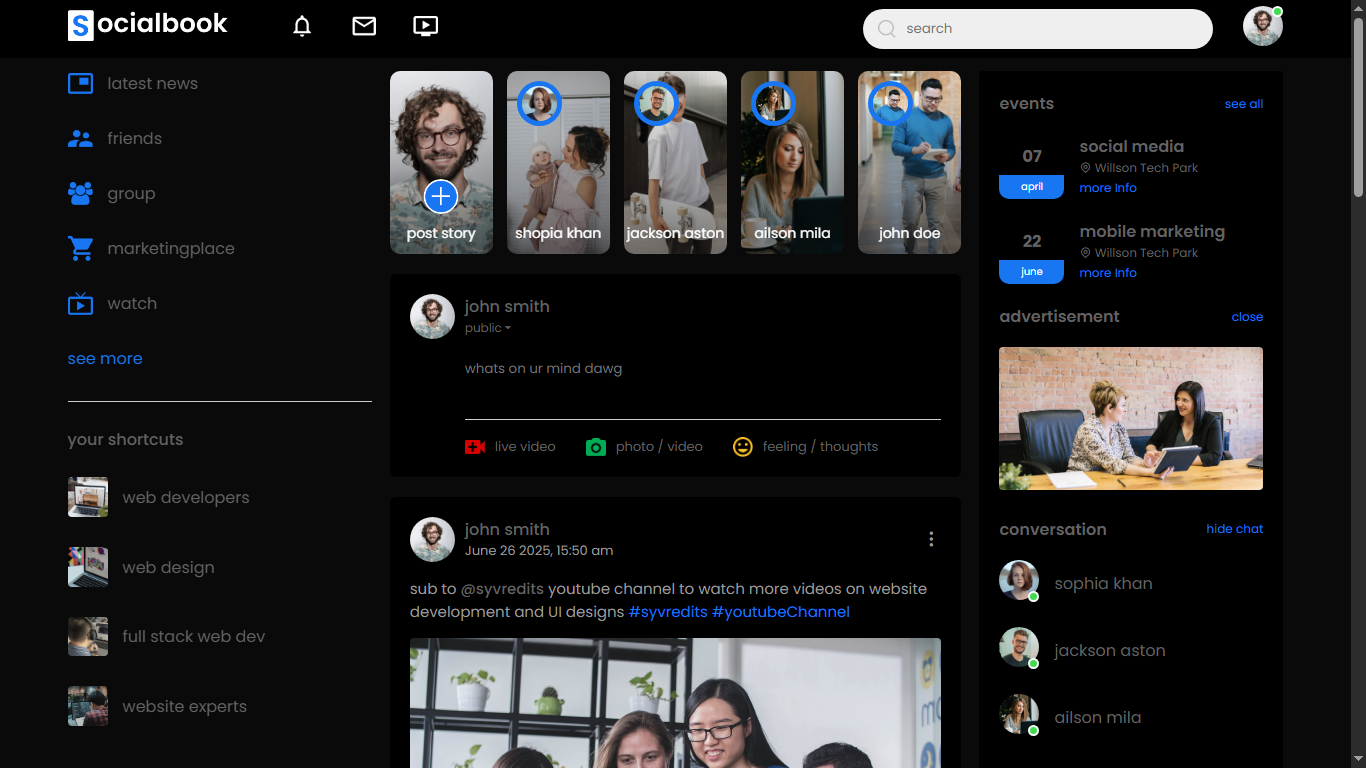1366x768 pixels.
Task: Click web developers shortcut thumbnail
Action: click(x=88, y=497)
